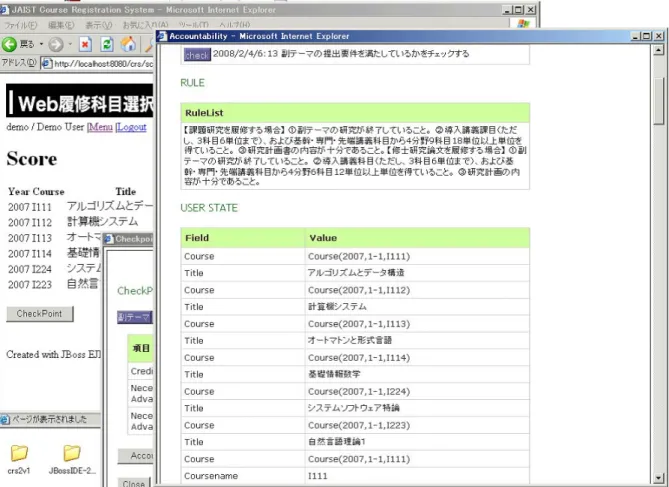
Task: Click the 2007 I112 row on Score page
Action: [x=80, y=222]
